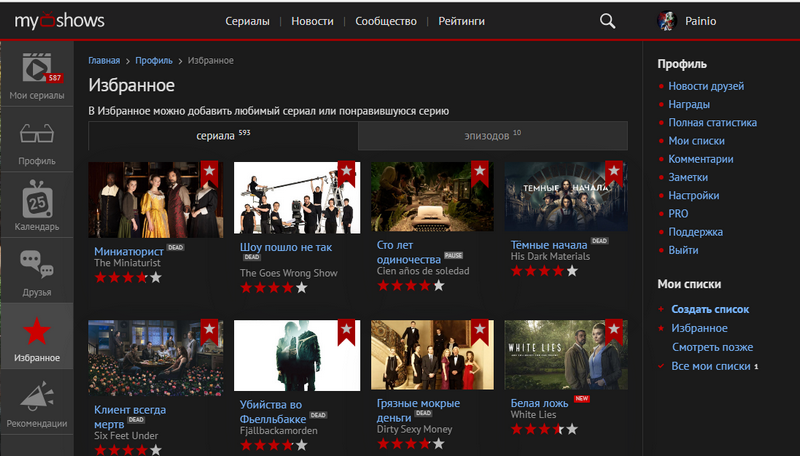The width and height of the screenshot is (800, 456).
Task: Toggle favorite ribbon on Шоу пошло не так
Action: tap(346, 174)
